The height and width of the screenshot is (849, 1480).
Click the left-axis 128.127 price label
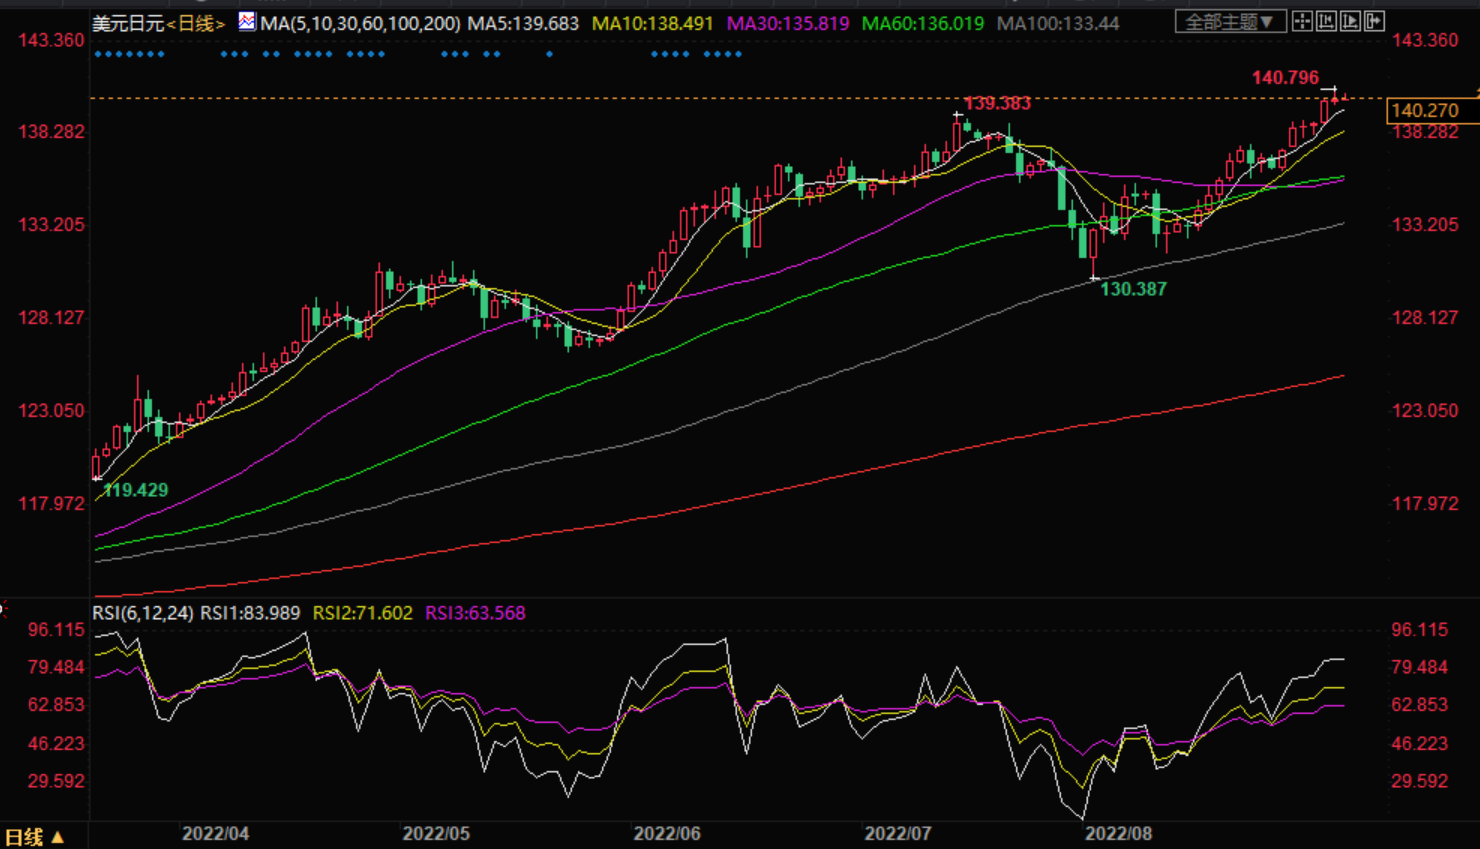52,318
